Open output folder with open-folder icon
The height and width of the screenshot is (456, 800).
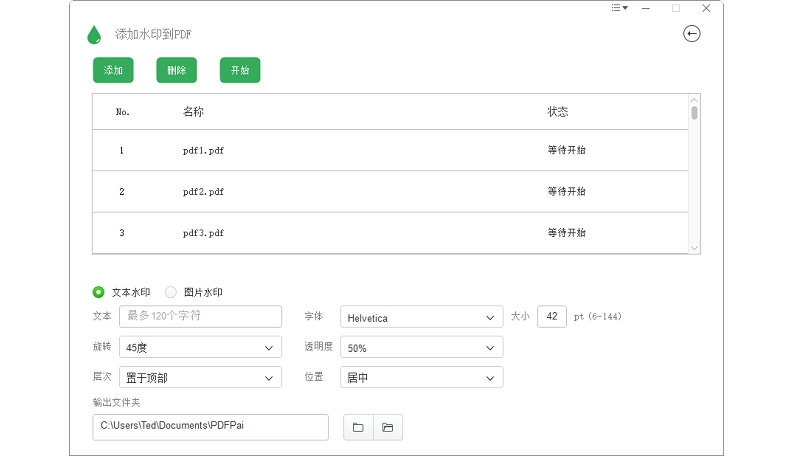(388, 427)
